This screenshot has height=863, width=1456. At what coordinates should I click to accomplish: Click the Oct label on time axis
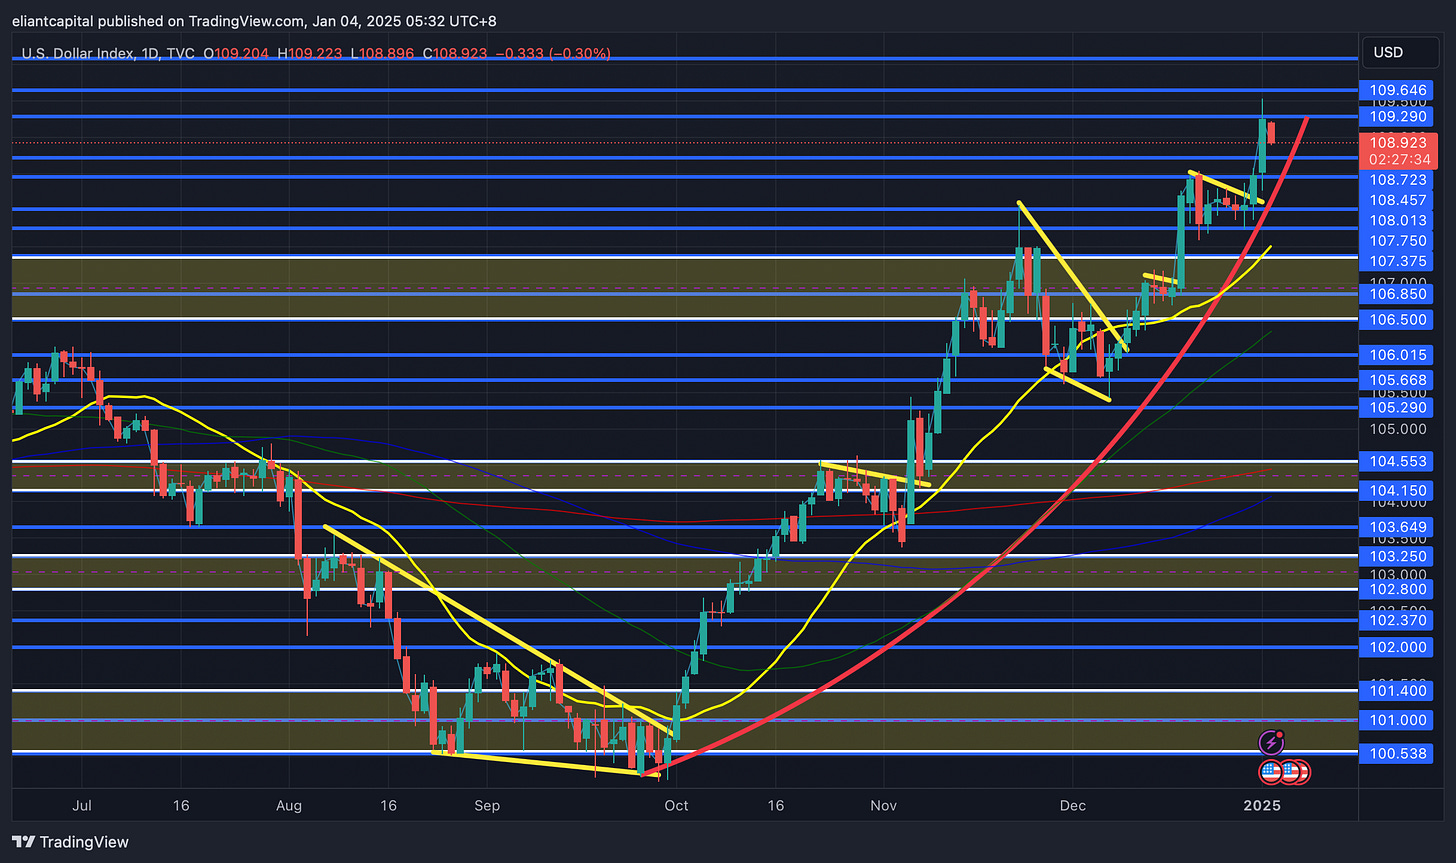[676, 805]
